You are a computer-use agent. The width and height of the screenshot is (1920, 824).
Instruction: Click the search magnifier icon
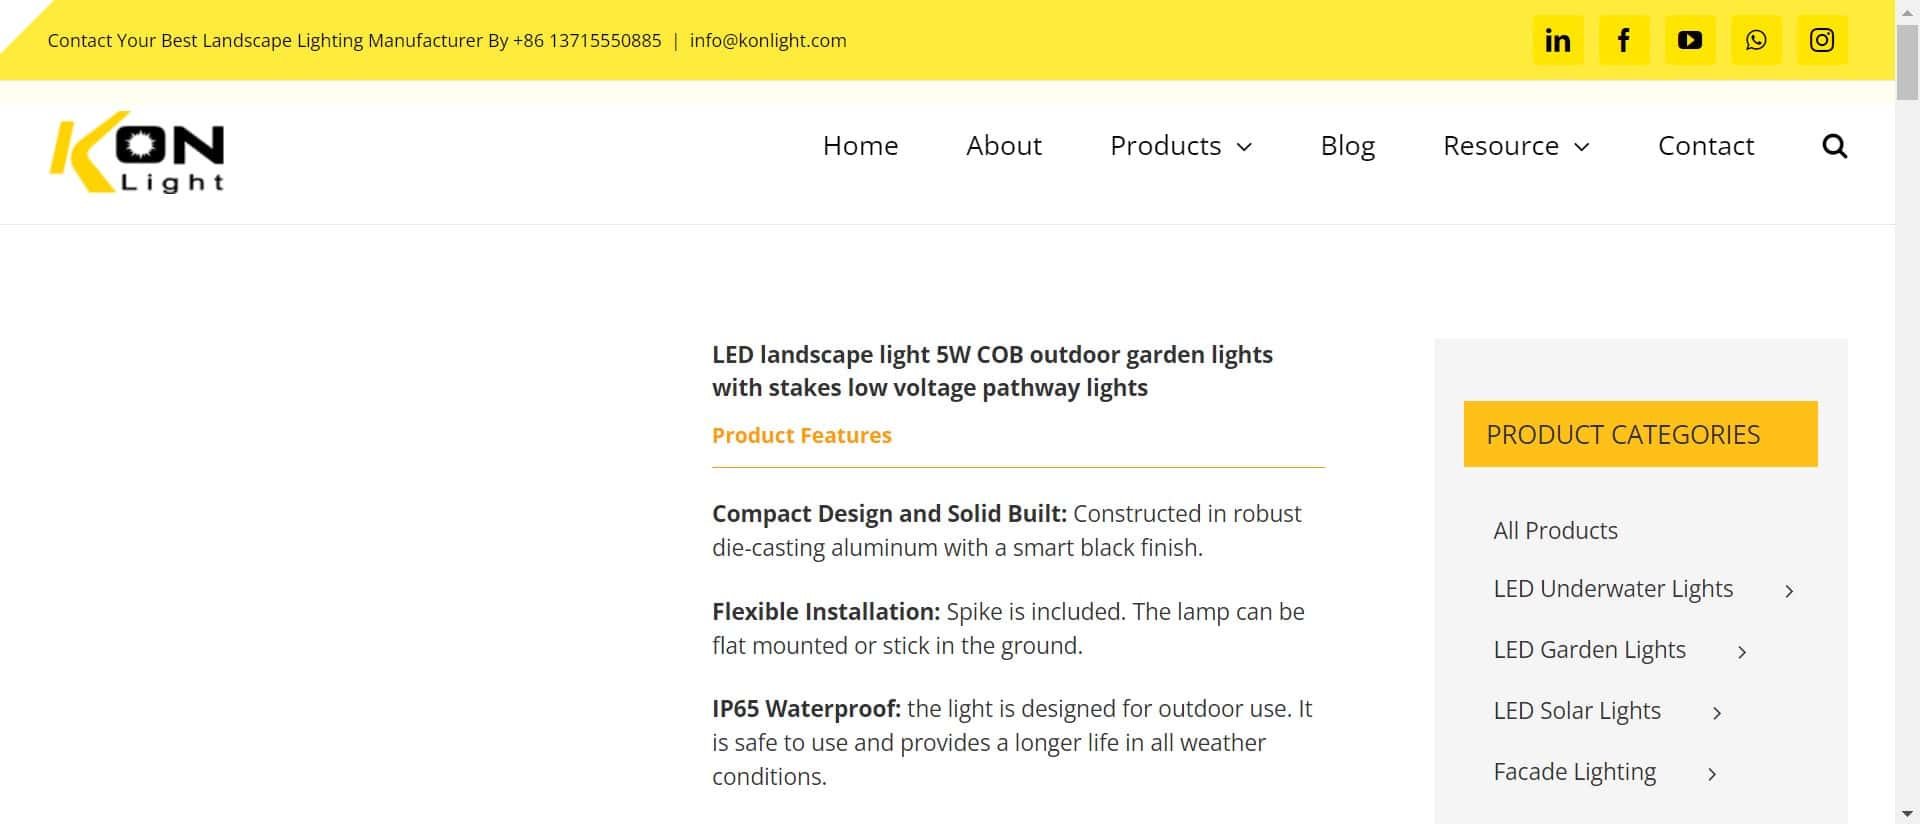click(x=1834, y=146)
